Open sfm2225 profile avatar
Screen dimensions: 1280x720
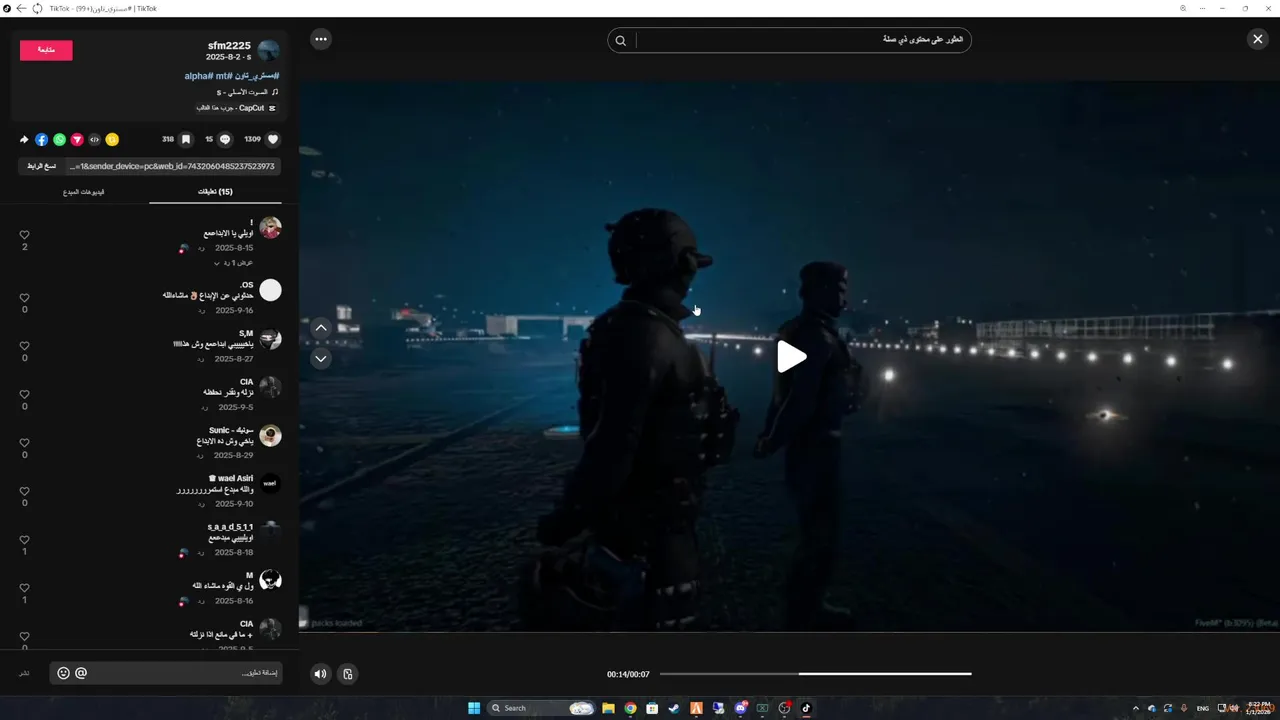(268, 51)
